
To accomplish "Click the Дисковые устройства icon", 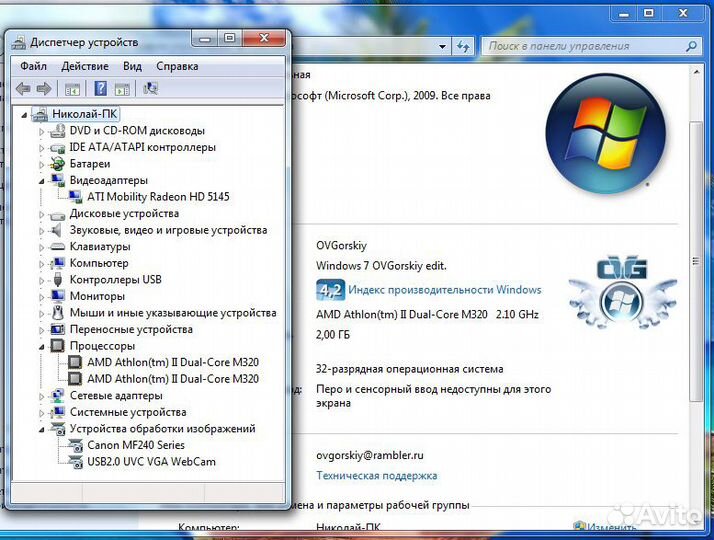I will tap(57, 214).
